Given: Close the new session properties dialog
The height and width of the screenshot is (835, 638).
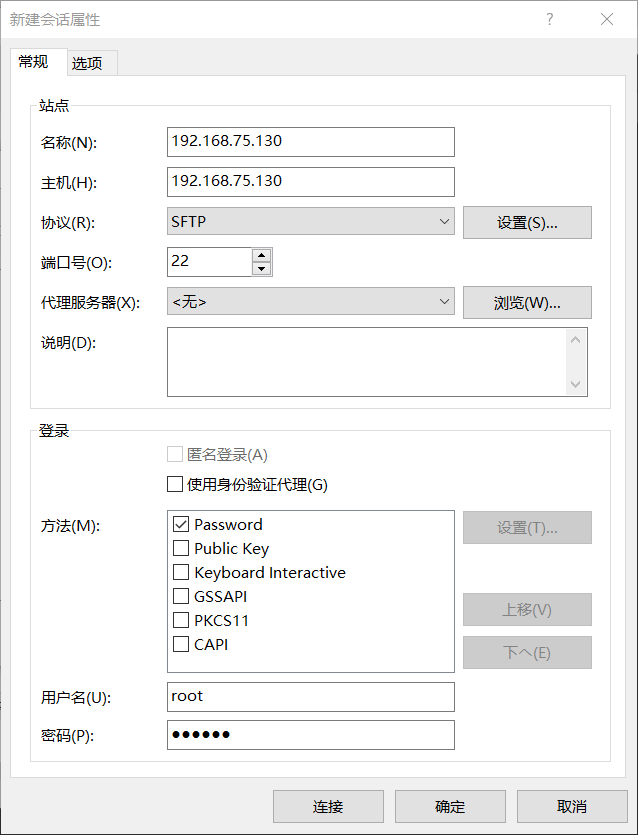Looking at the screenshot, I should click(x=606, y=19).
